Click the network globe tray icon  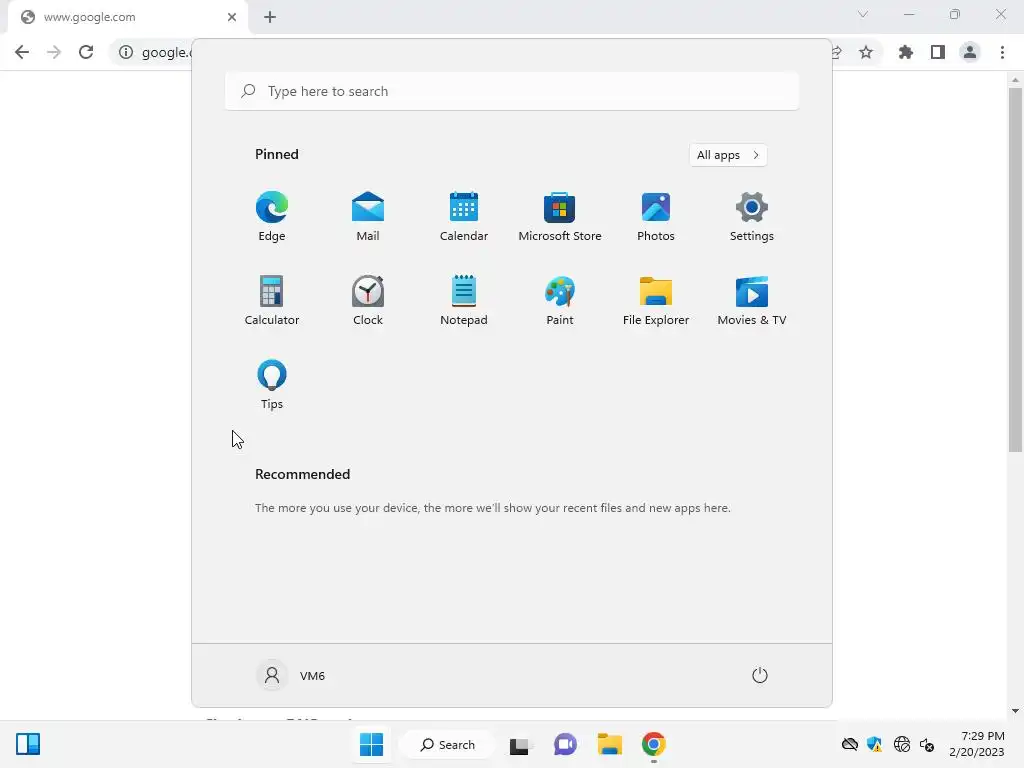[902, 744]
